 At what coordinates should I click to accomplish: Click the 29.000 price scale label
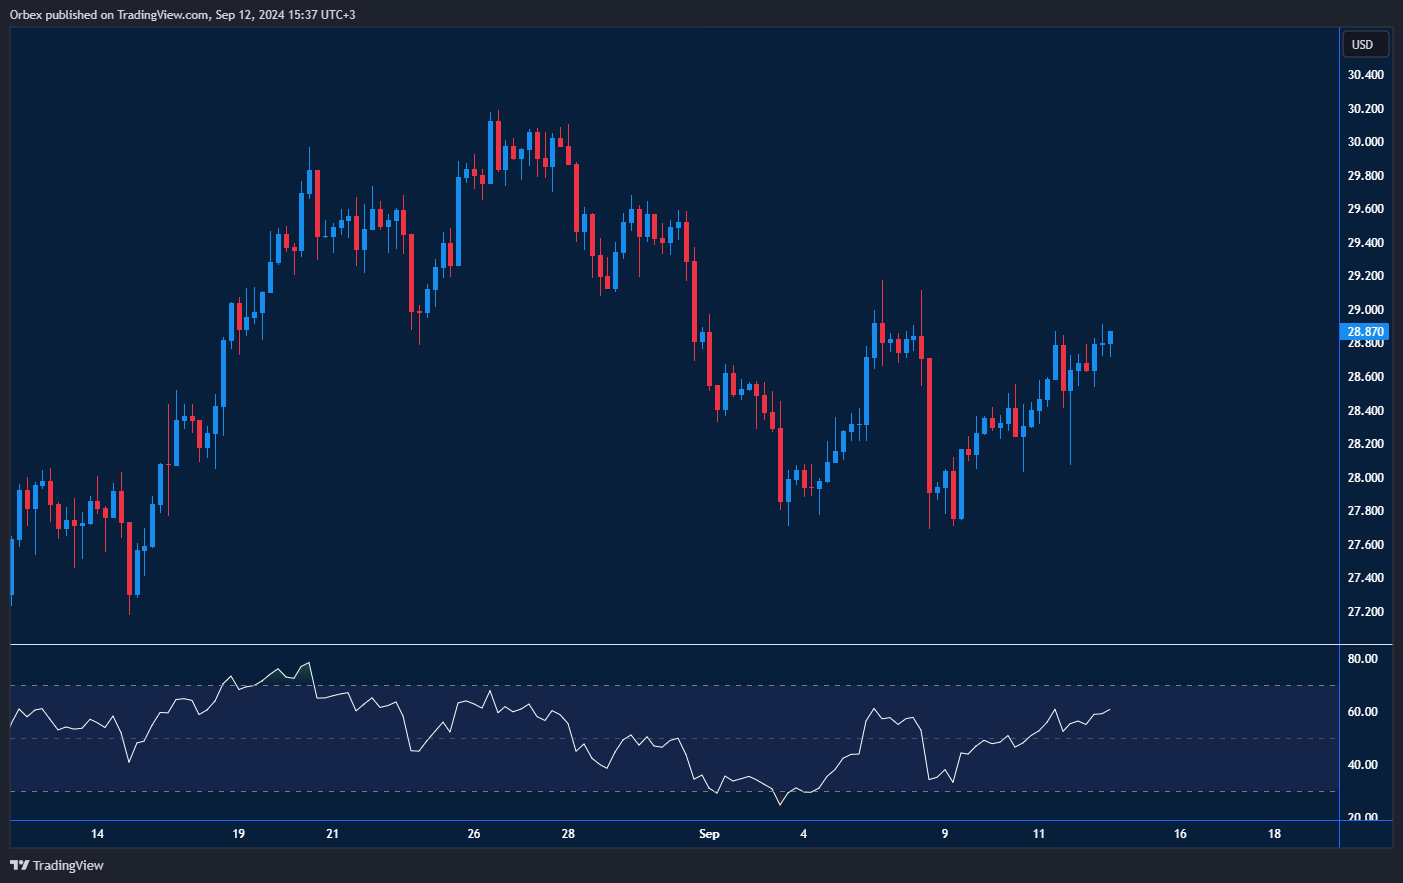pos(1365,310)
